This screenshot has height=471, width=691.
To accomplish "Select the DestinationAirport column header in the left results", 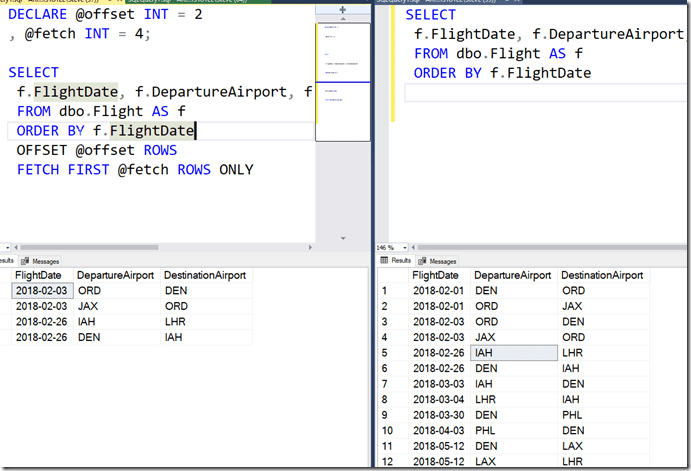I will tap(206, 275).
